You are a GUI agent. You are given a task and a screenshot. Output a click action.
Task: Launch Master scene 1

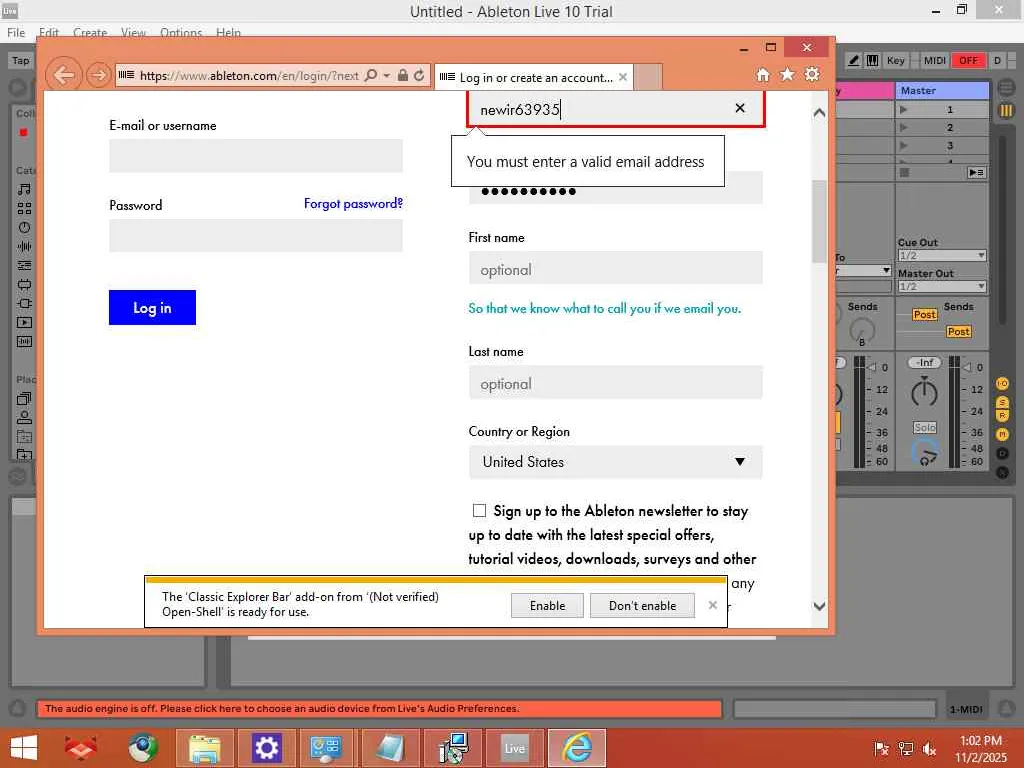(903, 110)
